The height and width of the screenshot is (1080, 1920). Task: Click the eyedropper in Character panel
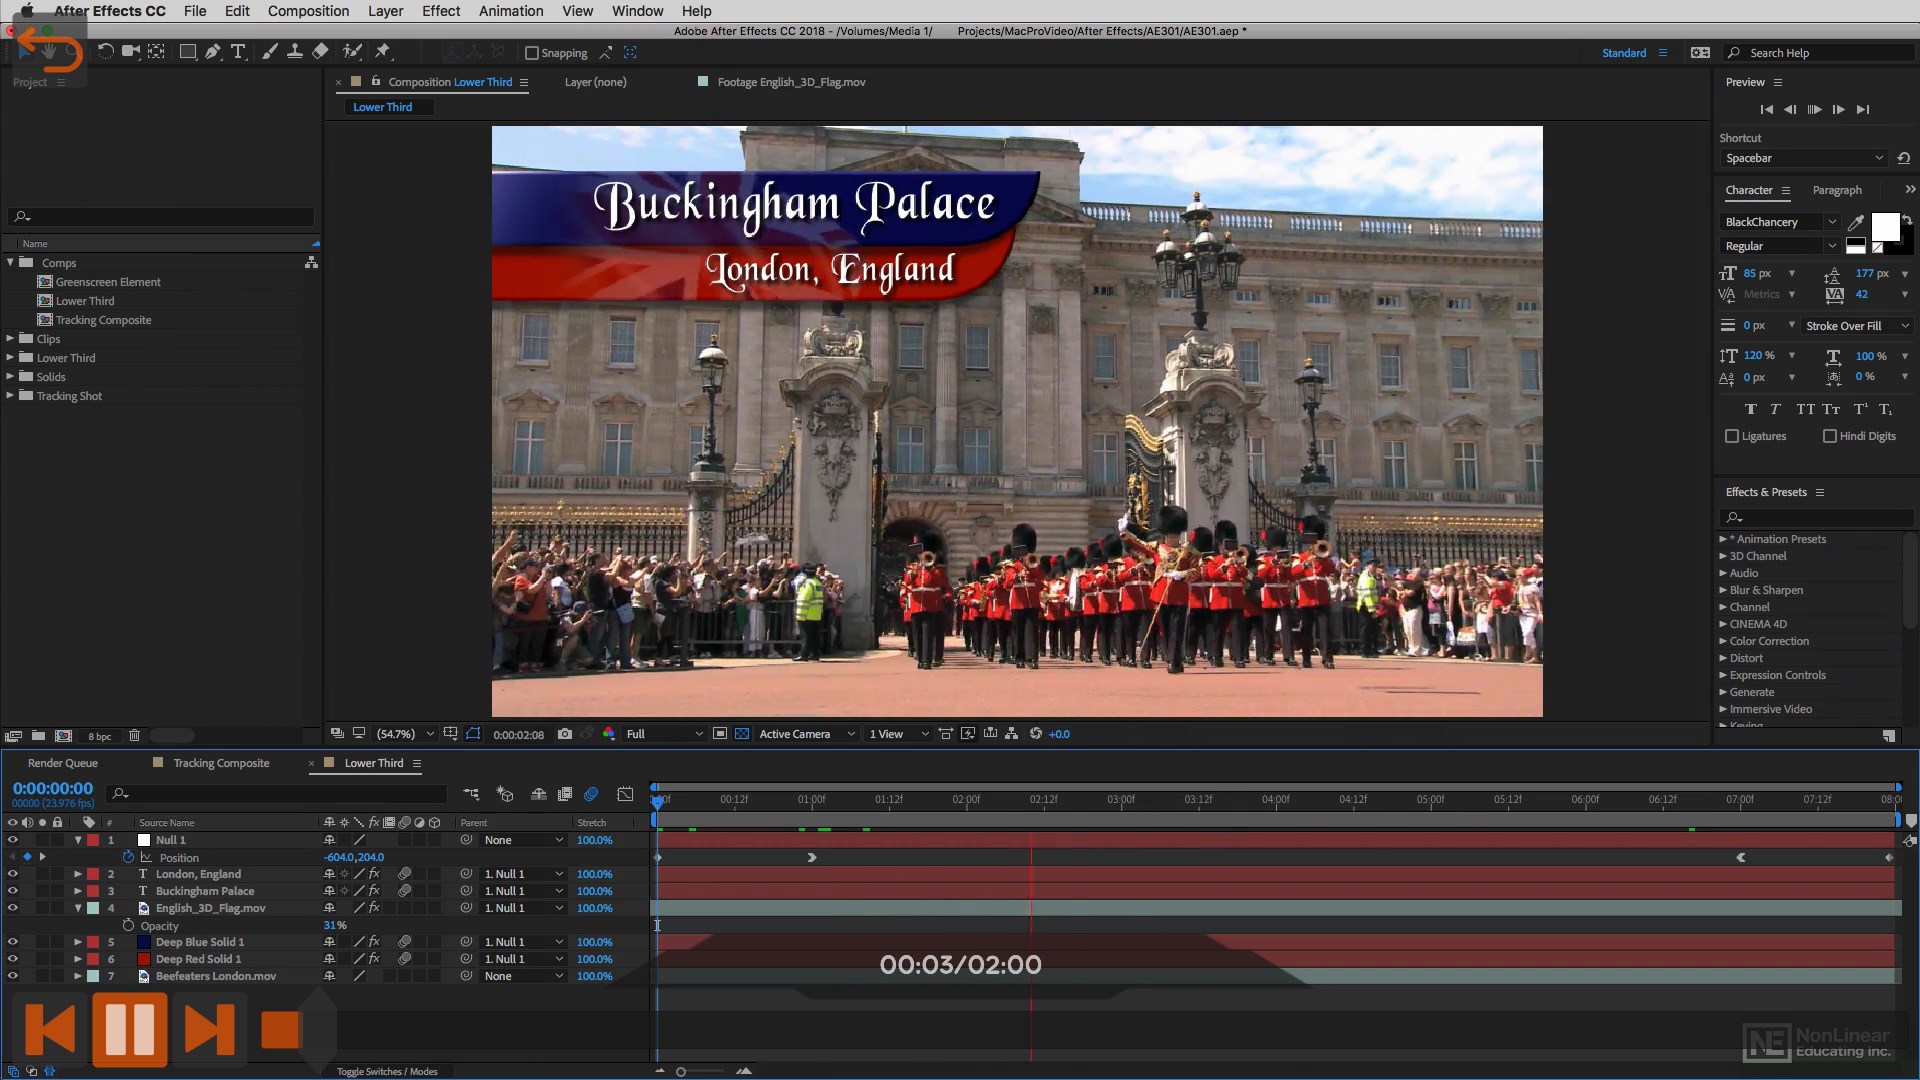coord(1856,222)
